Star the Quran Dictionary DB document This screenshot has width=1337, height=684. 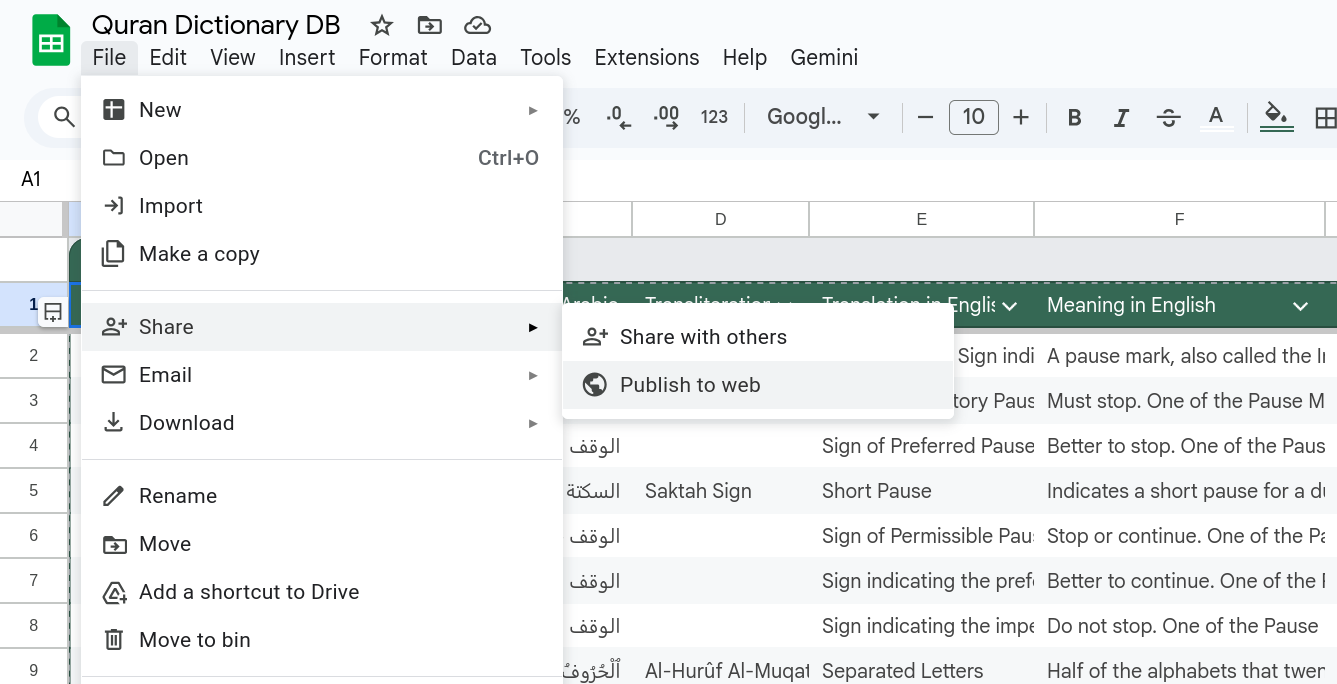click(x=381, y=26)
